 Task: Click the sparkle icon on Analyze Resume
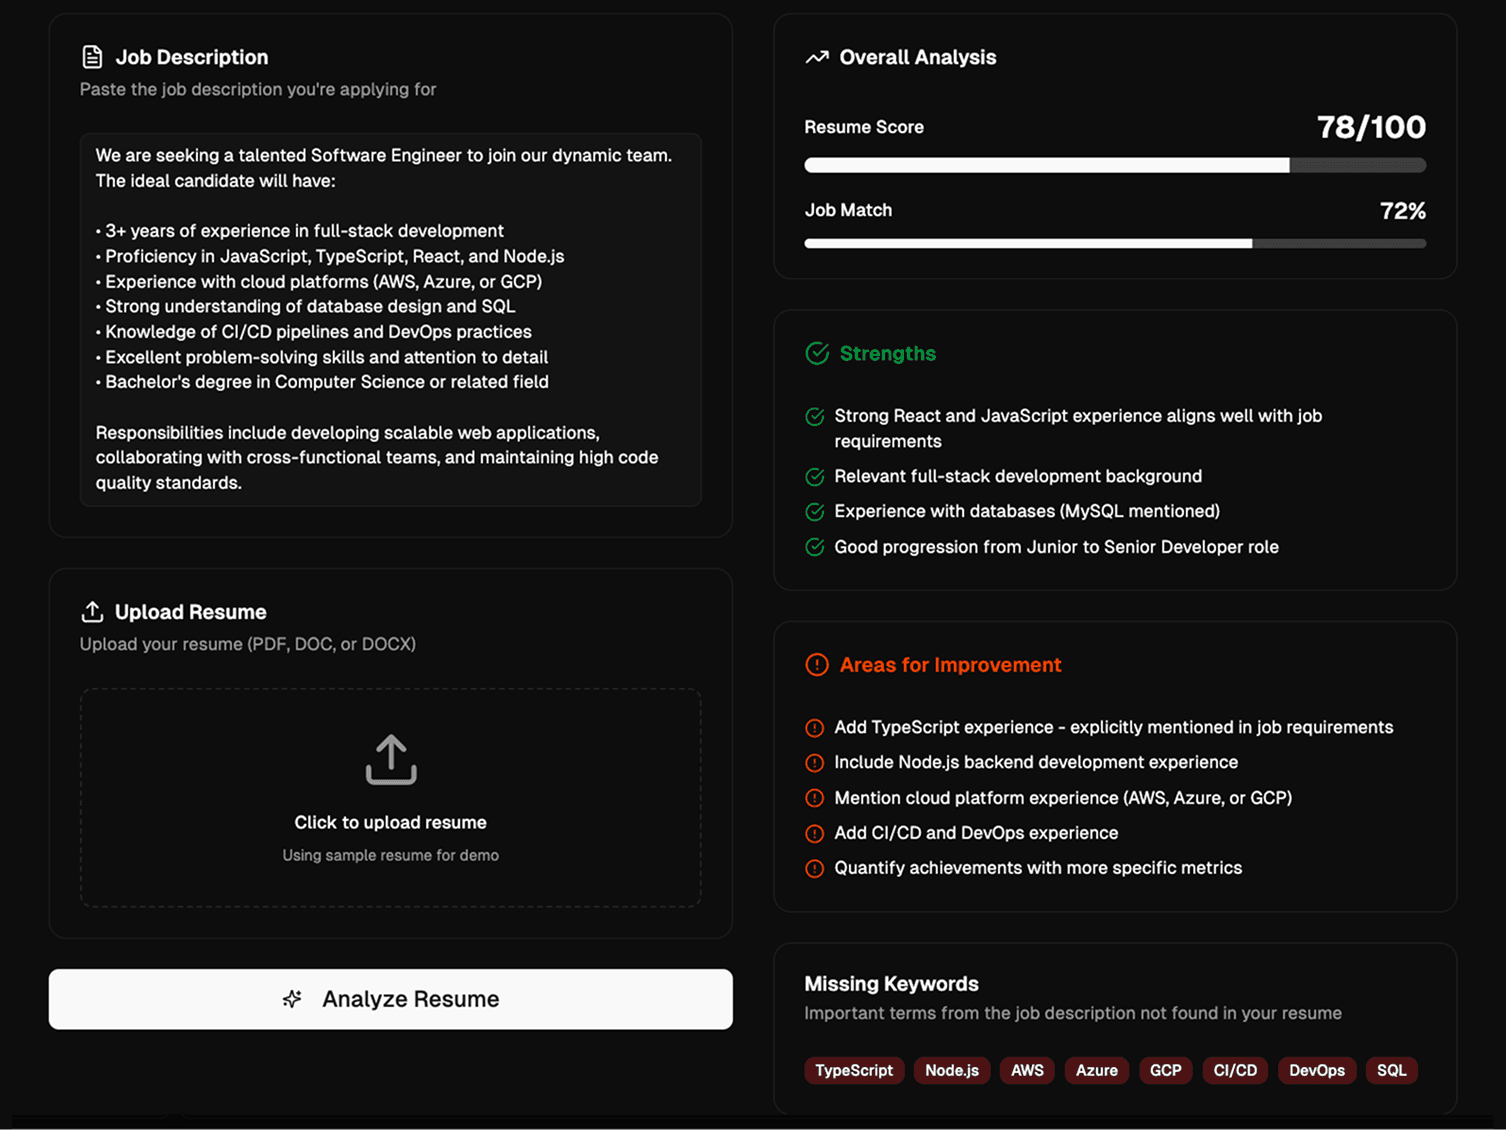click(x=292, y=999)
